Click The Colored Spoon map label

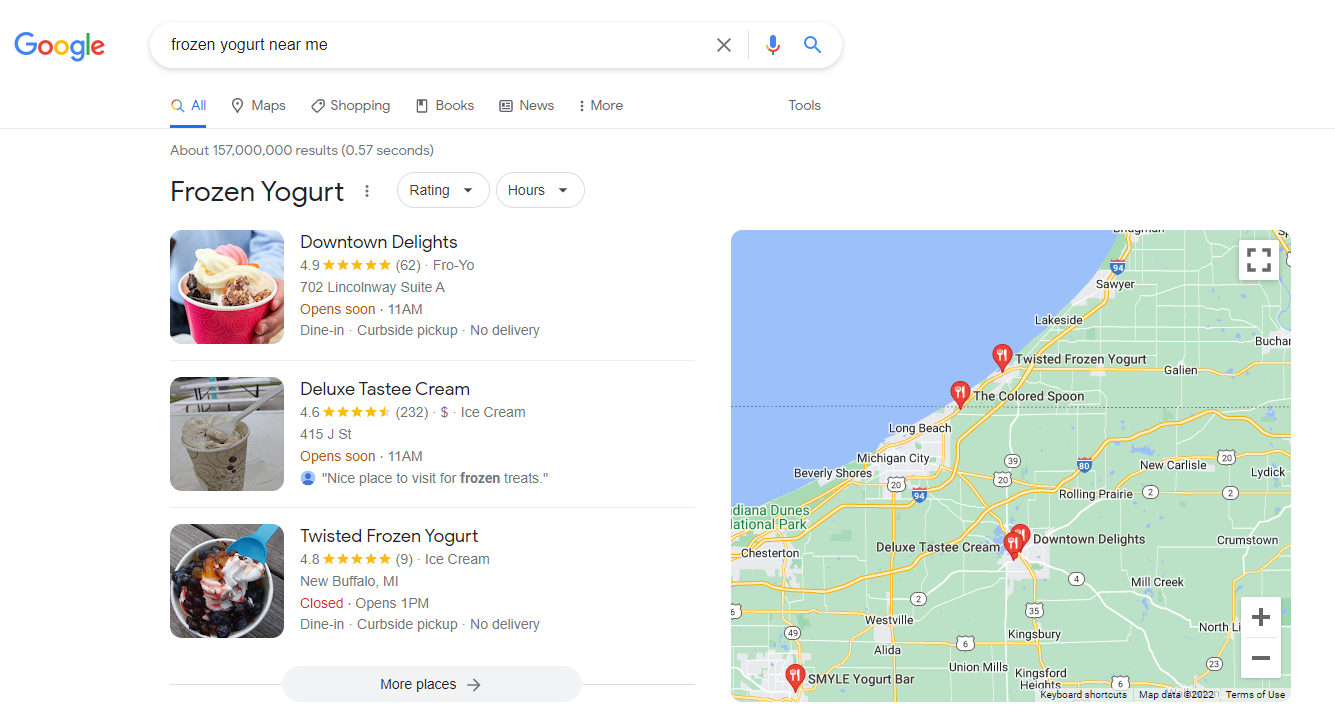click(x=1028, y=396)
